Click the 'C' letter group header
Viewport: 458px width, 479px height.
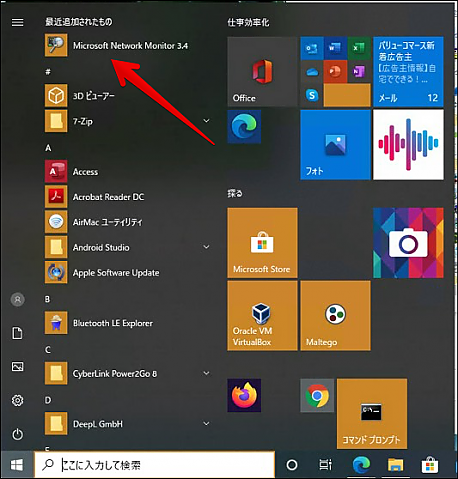pyautogui.click(x=48, y=349)
